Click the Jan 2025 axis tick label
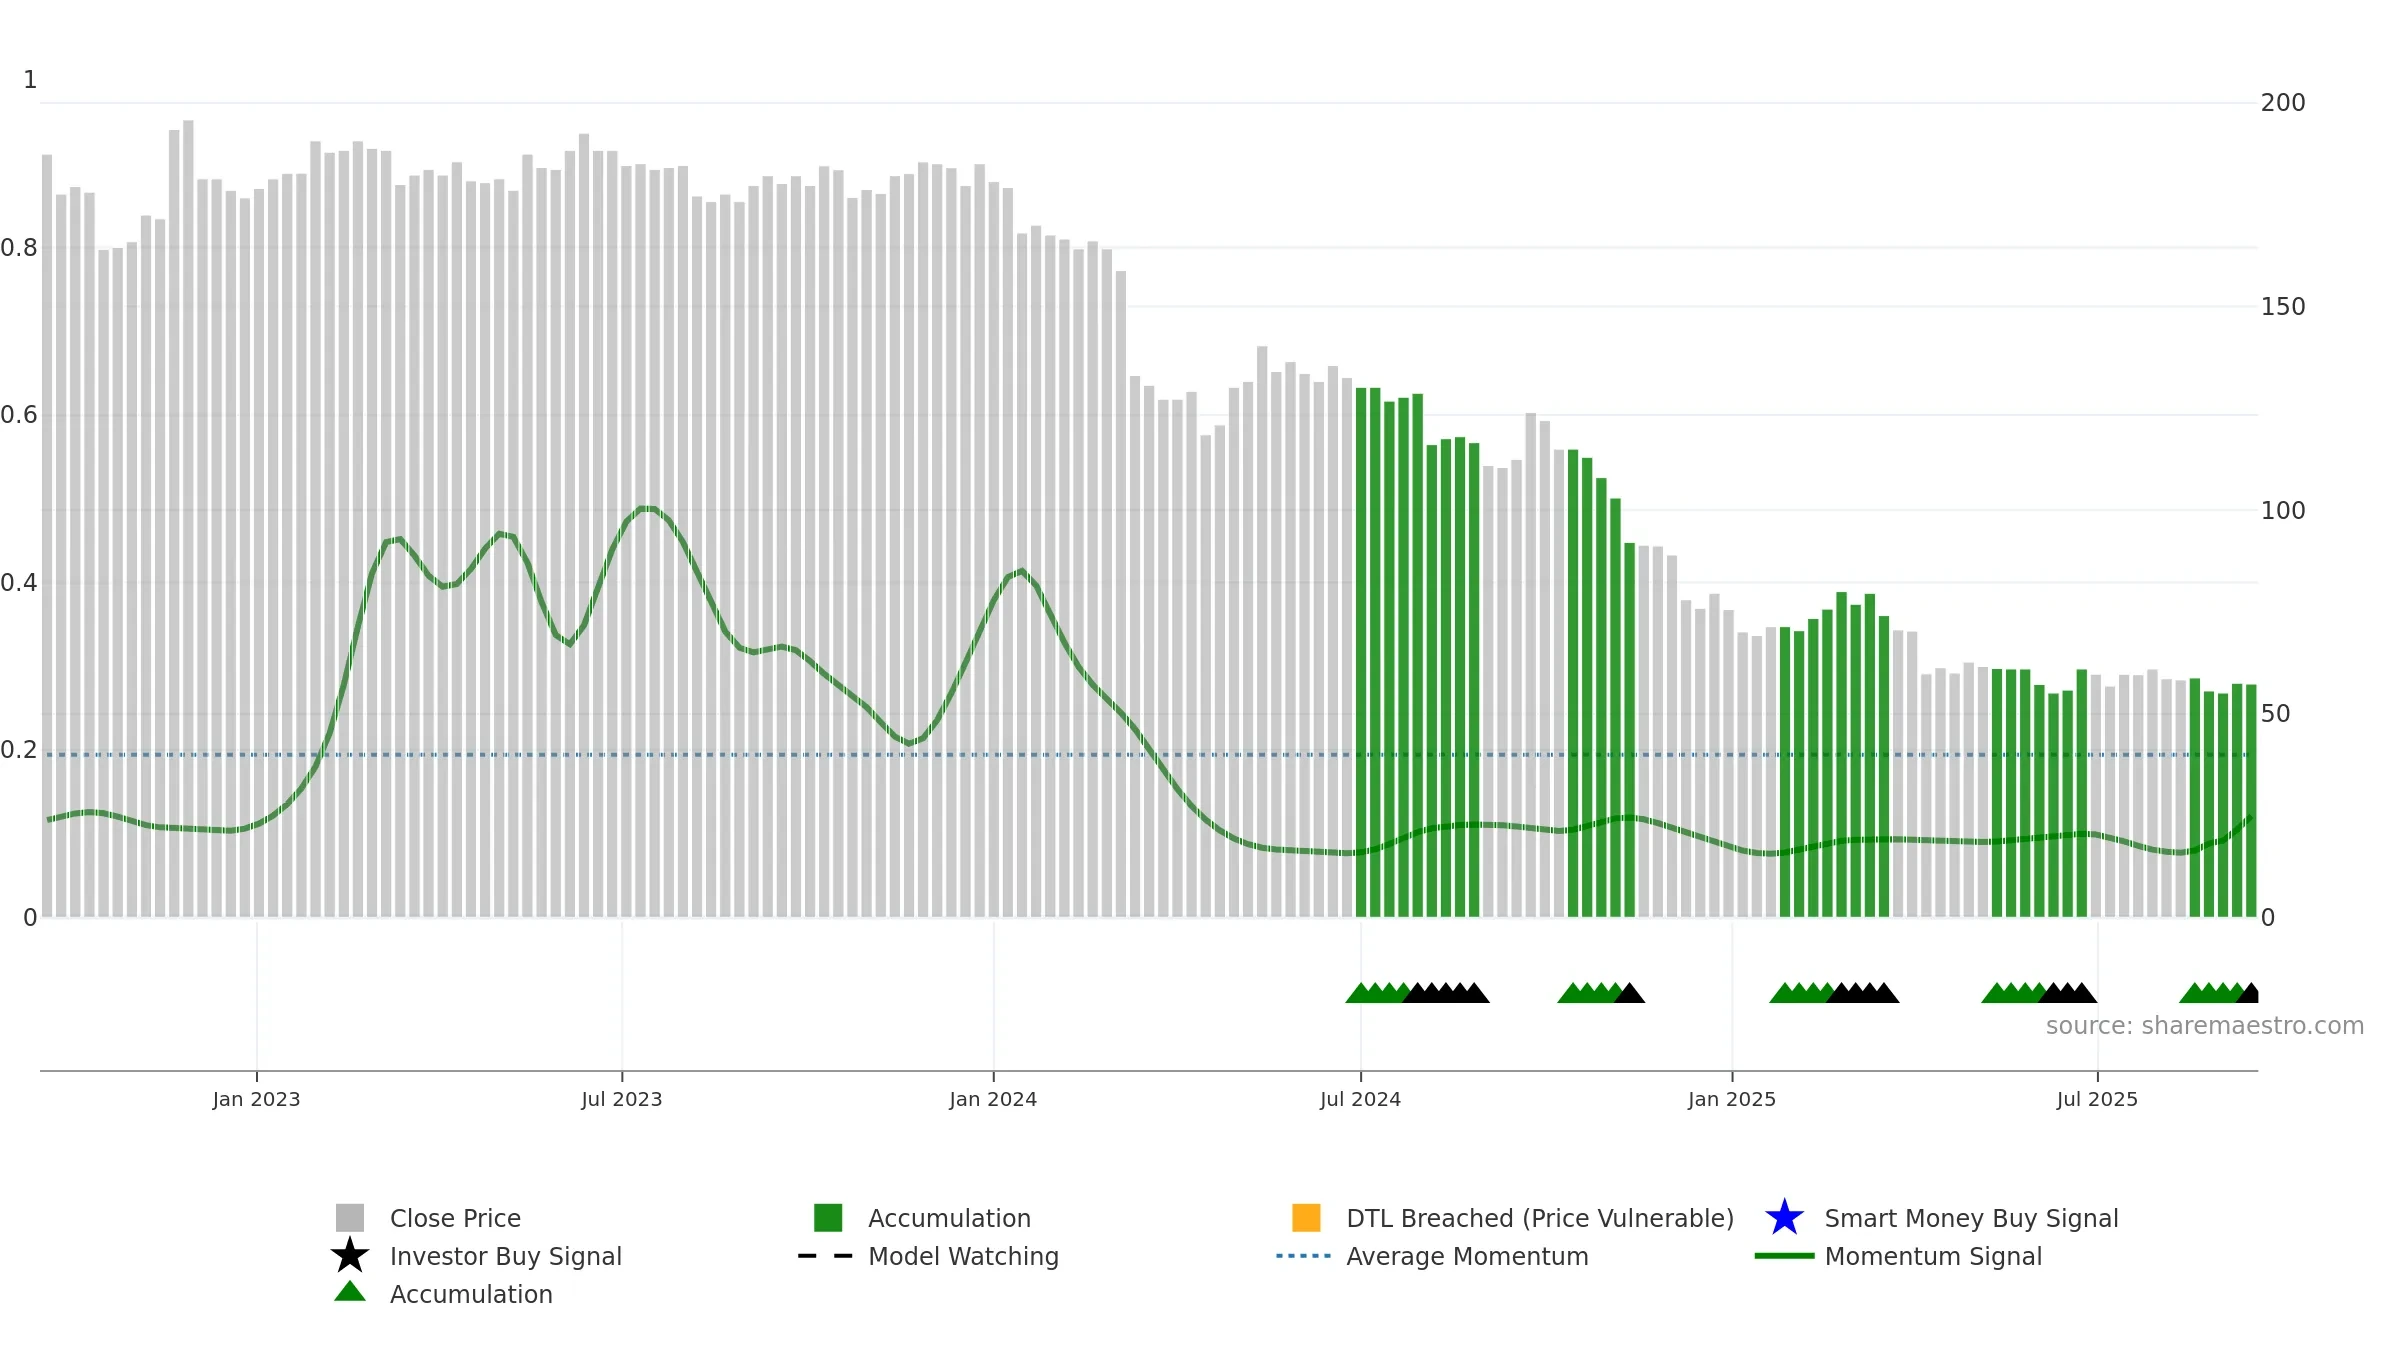The width and height of the screenshot is (2400, 1350). tap(1732, 1100)
